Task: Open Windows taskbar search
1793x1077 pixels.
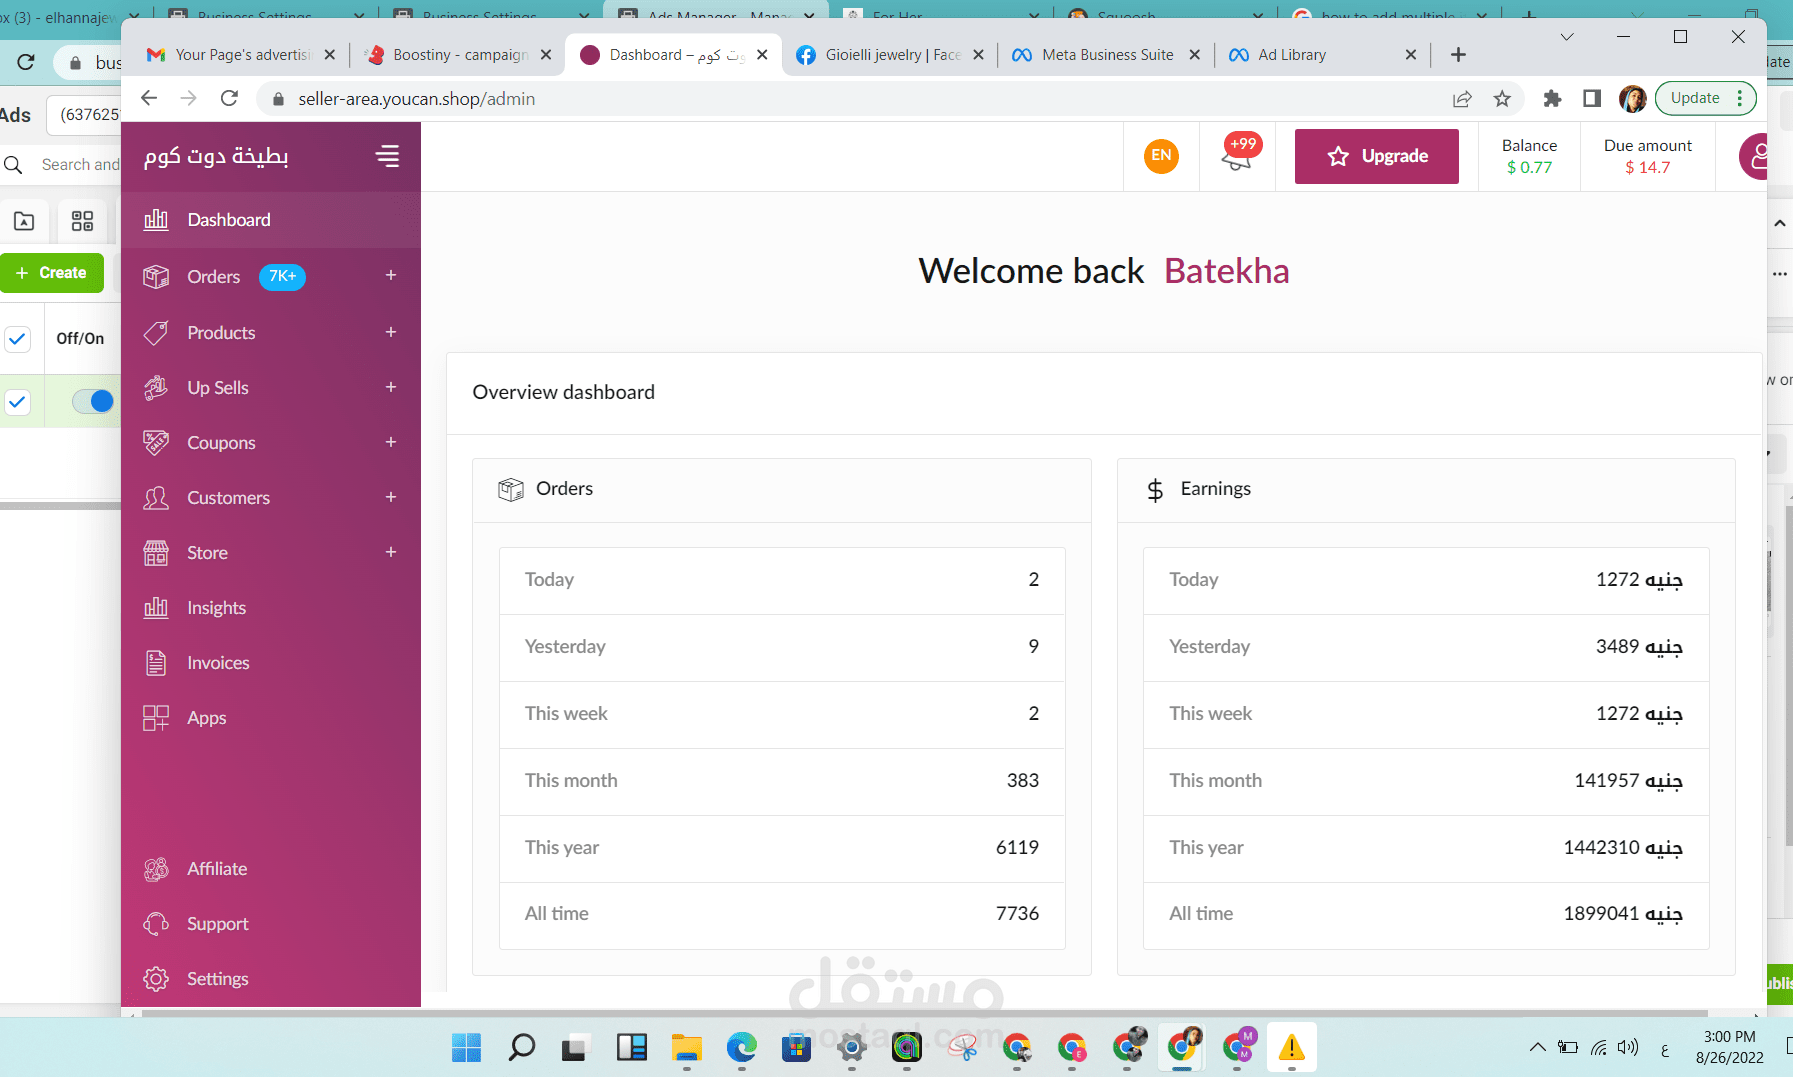Action: point(521,1047)
